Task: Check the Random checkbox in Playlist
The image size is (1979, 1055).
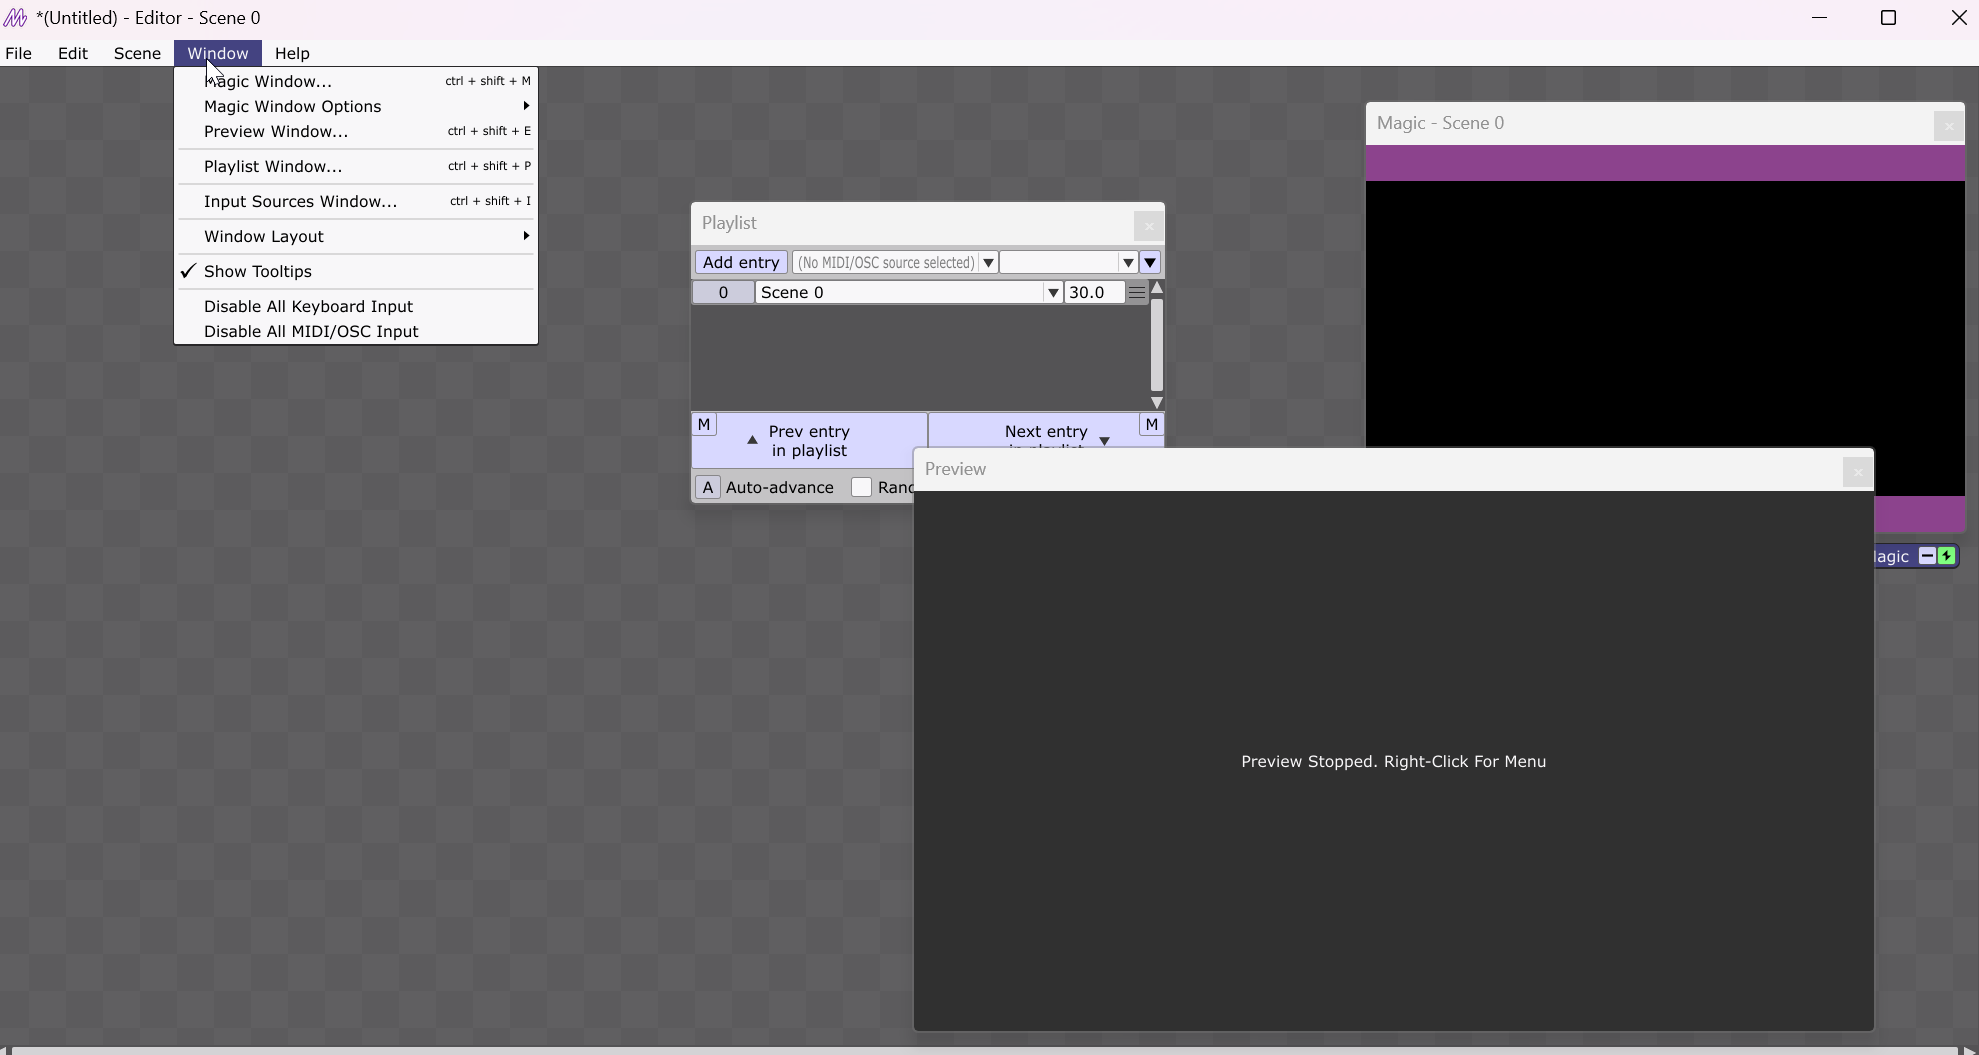Action: click(861, 487)
